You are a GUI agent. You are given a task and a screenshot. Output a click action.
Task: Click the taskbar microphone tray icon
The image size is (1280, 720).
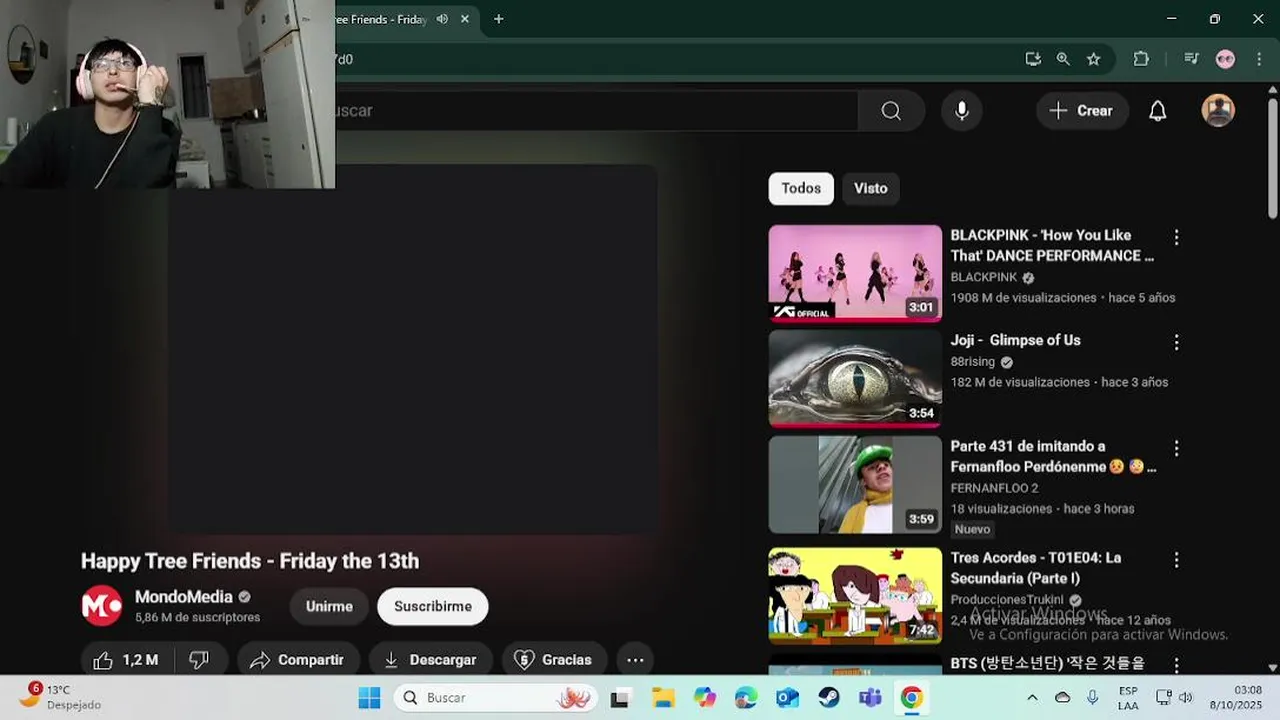coord(1092,698)
